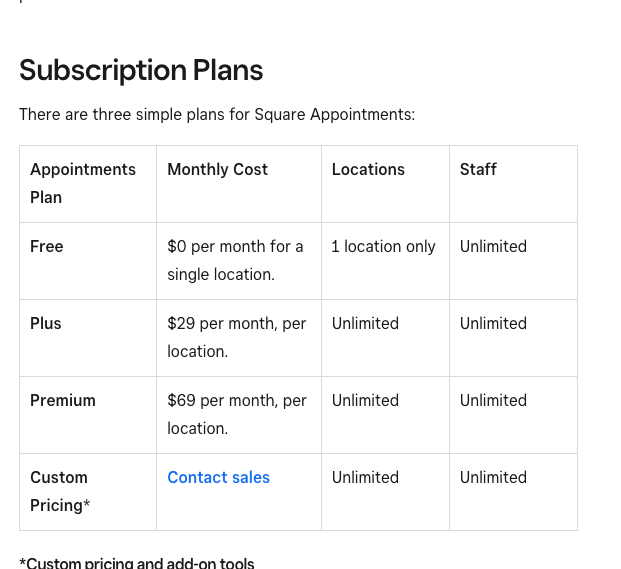Click the Staff column header
The height and width of the screenshot is (569, 621).
478,170
